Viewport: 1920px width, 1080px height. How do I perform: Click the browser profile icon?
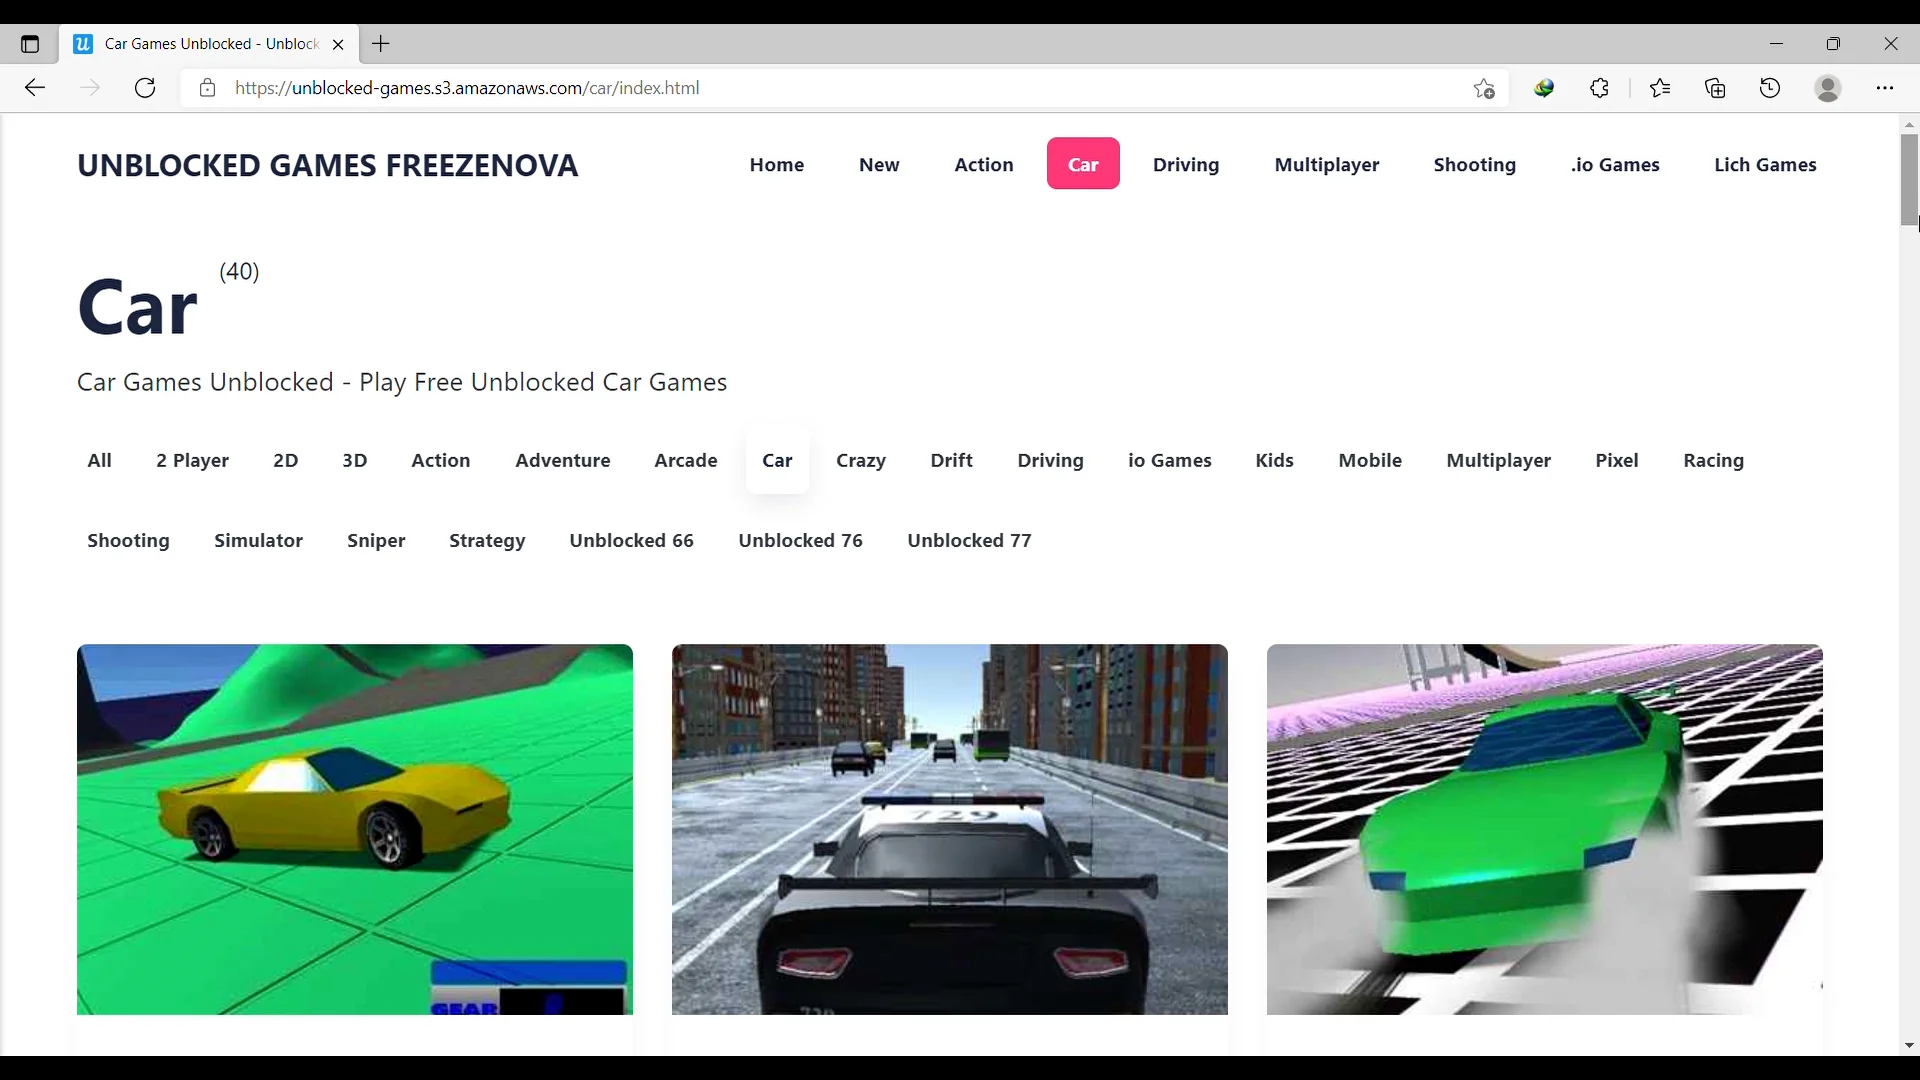coord(1829,88)
